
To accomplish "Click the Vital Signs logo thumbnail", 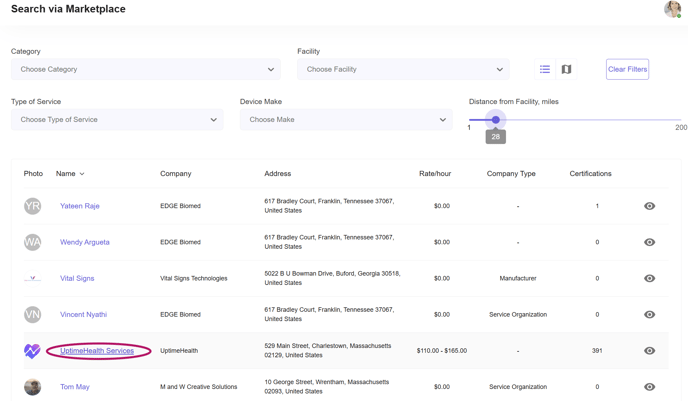I will [33, 279].
